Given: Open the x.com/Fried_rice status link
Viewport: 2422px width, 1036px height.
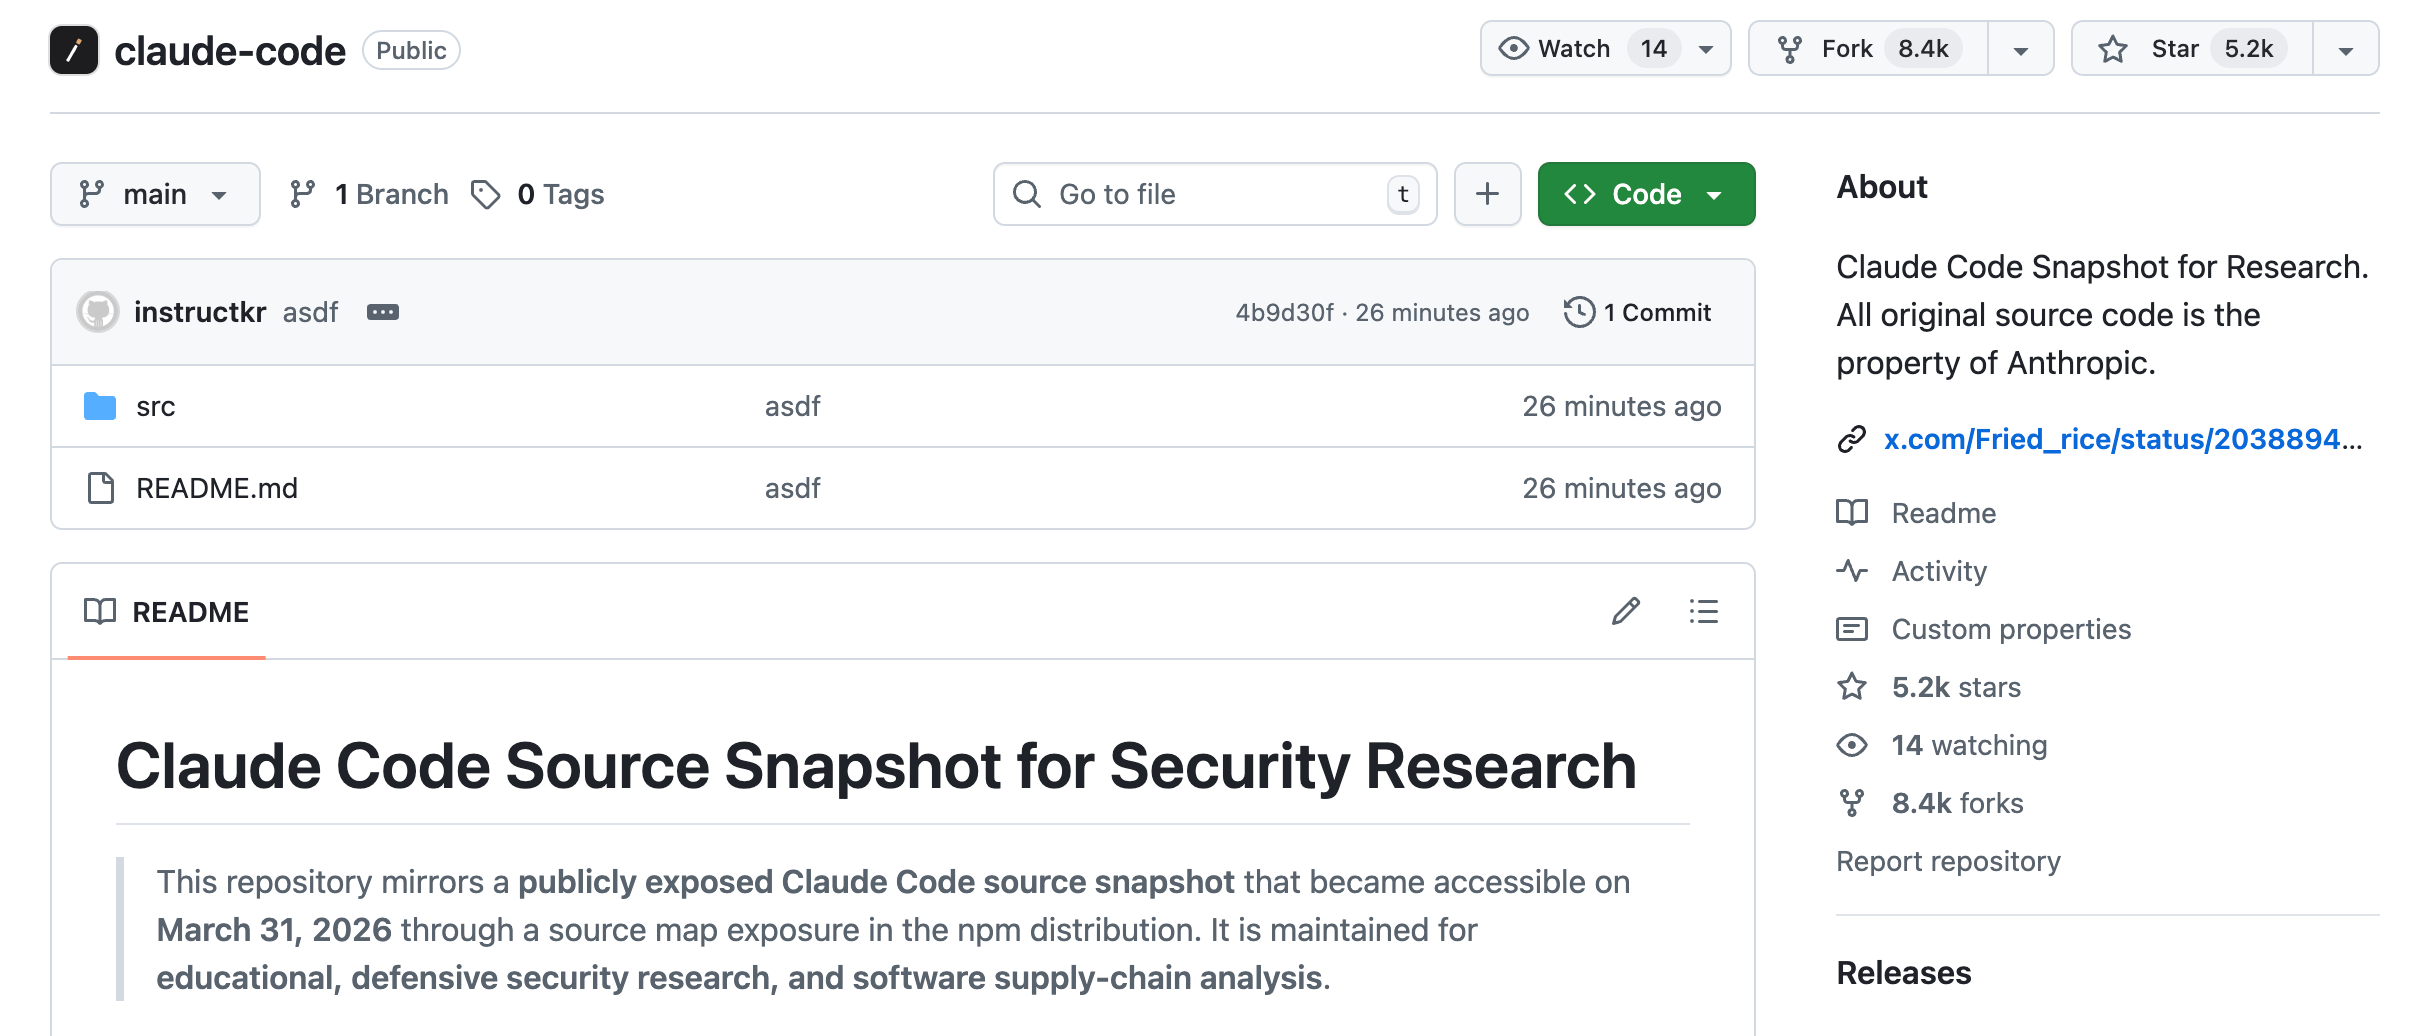Looking at the screenshot, I should [x=2110, y=439].
